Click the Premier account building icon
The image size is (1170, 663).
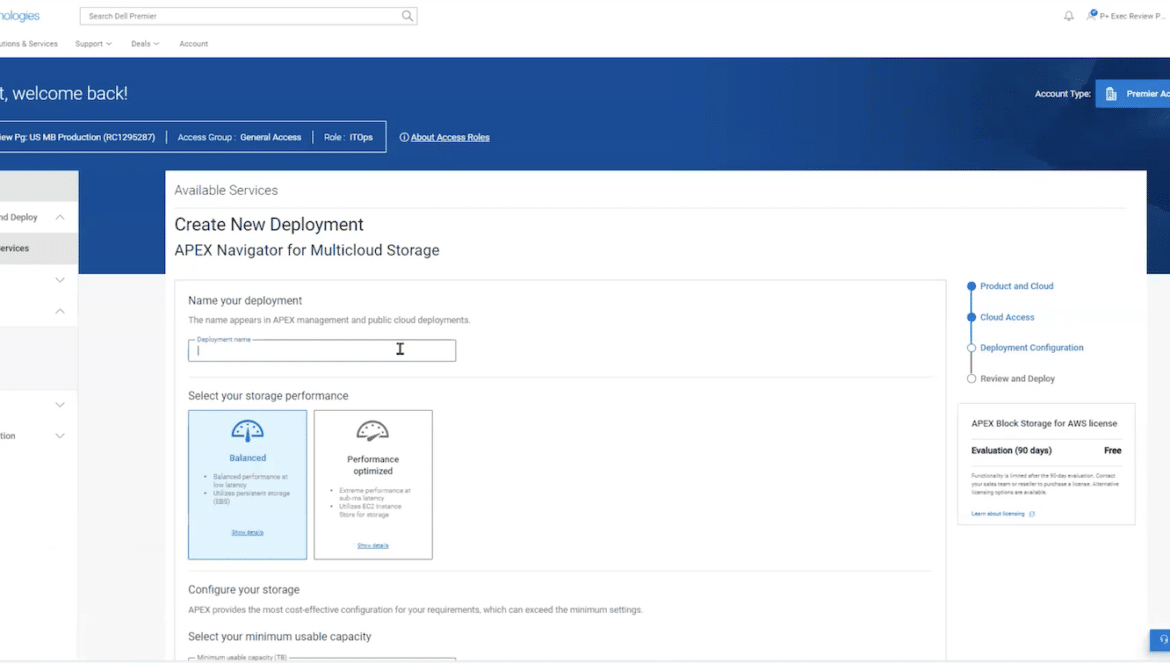pyautogui.click(x=1111, y=94)
